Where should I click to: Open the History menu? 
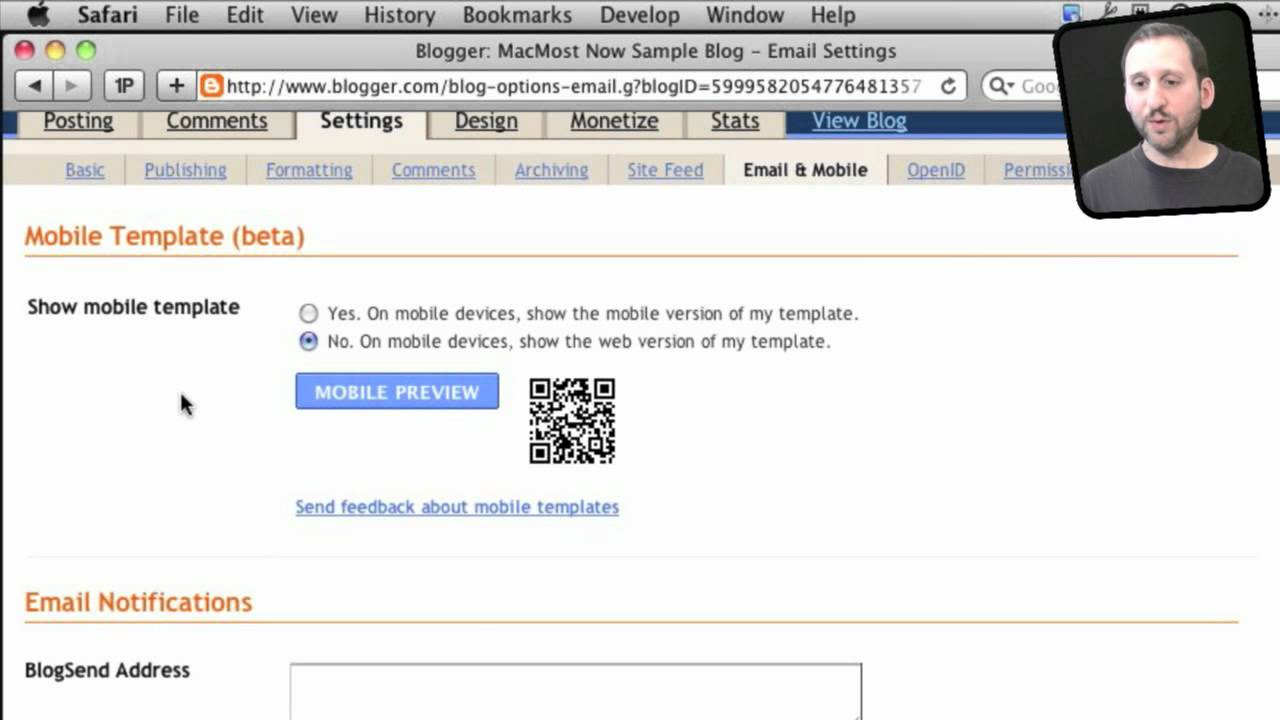coord(399,15)
